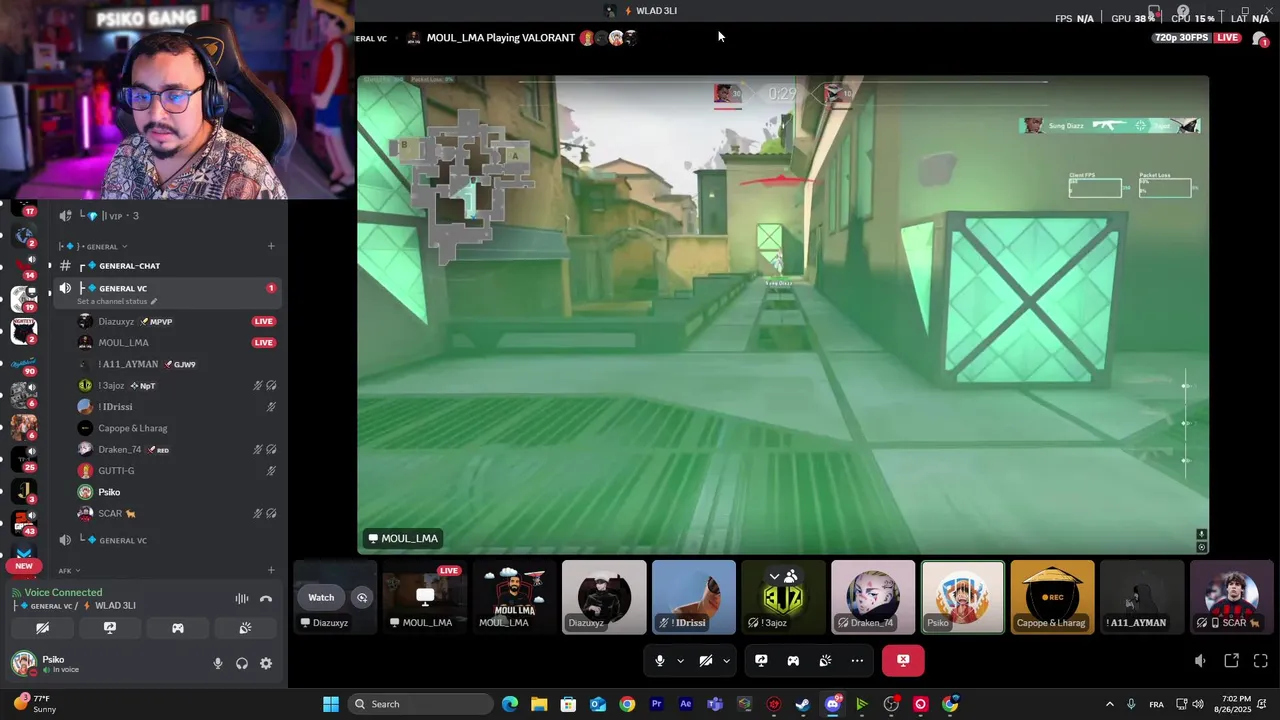Click LIVE badge next to MOUL_LMA
The height and width of the screenshot is (720, 1280).
[x=264, y=343]
